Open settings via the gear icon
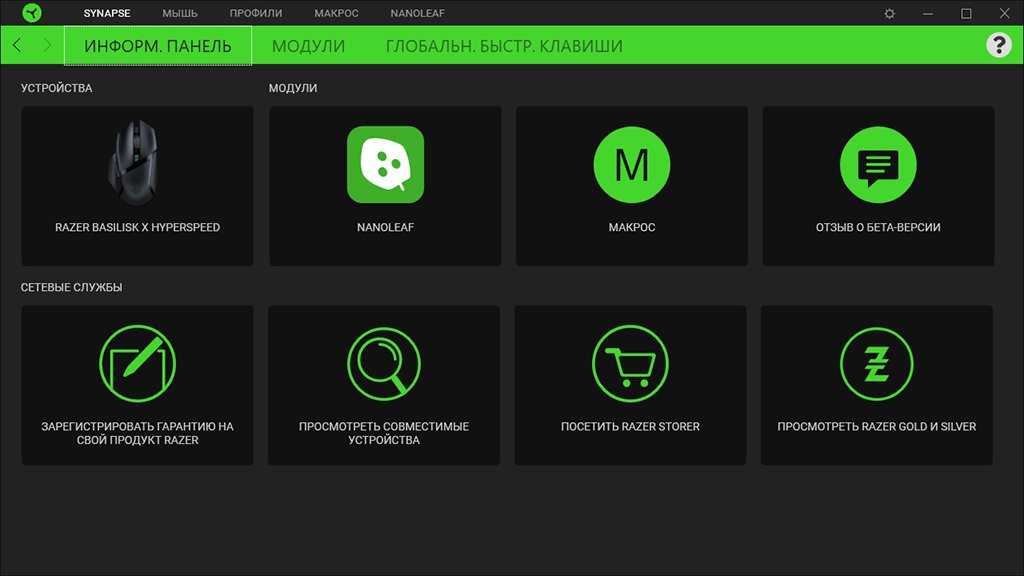The height and width of the screenshot is (576, 1024). pos(890,14)
